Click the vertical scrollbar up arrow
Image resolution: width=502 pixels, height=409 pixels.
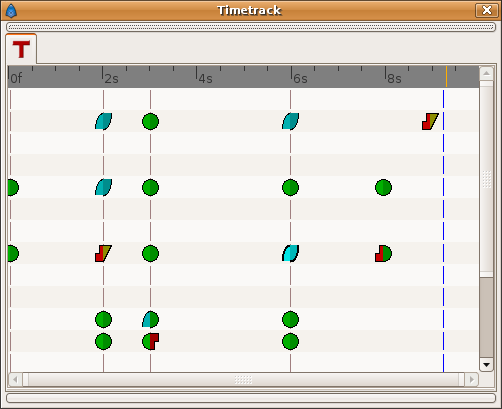point(486,73)
